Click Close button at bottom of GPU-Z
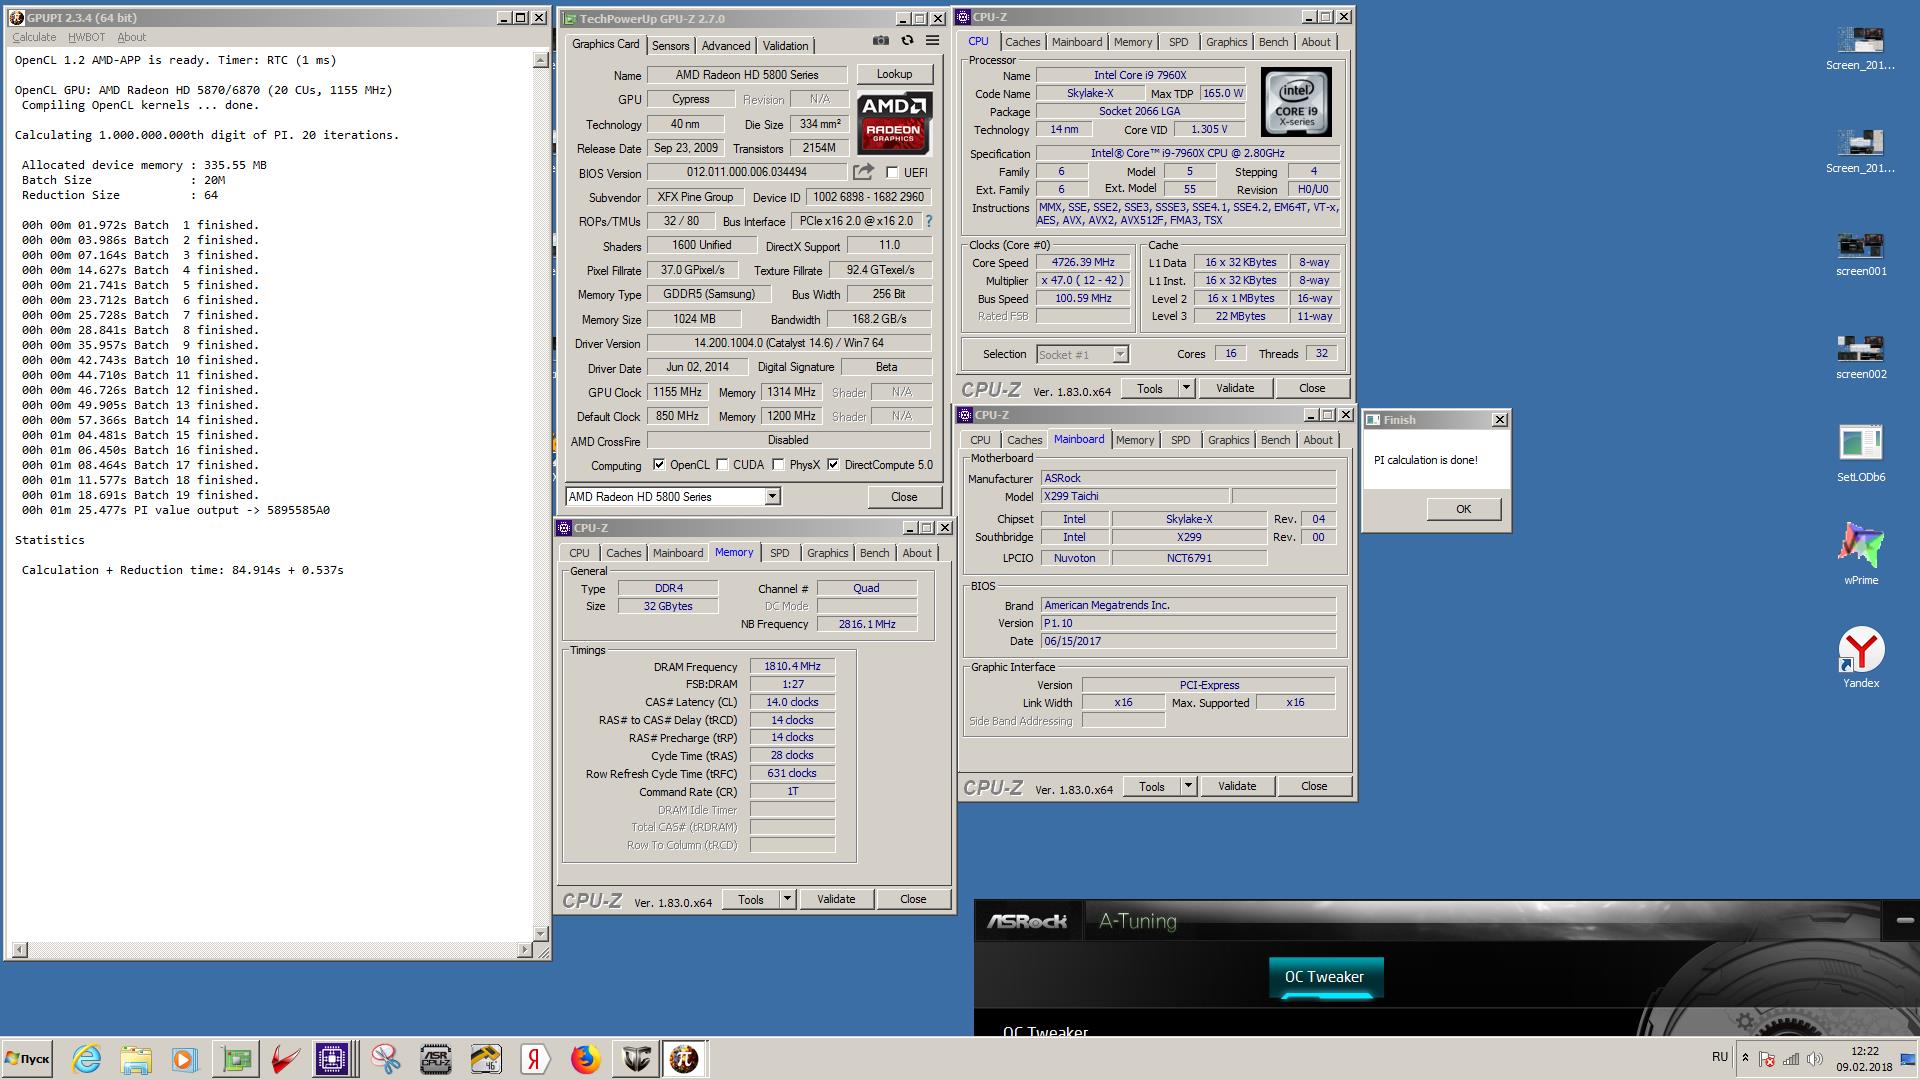1920x1080 pixels. coord(904,496)
